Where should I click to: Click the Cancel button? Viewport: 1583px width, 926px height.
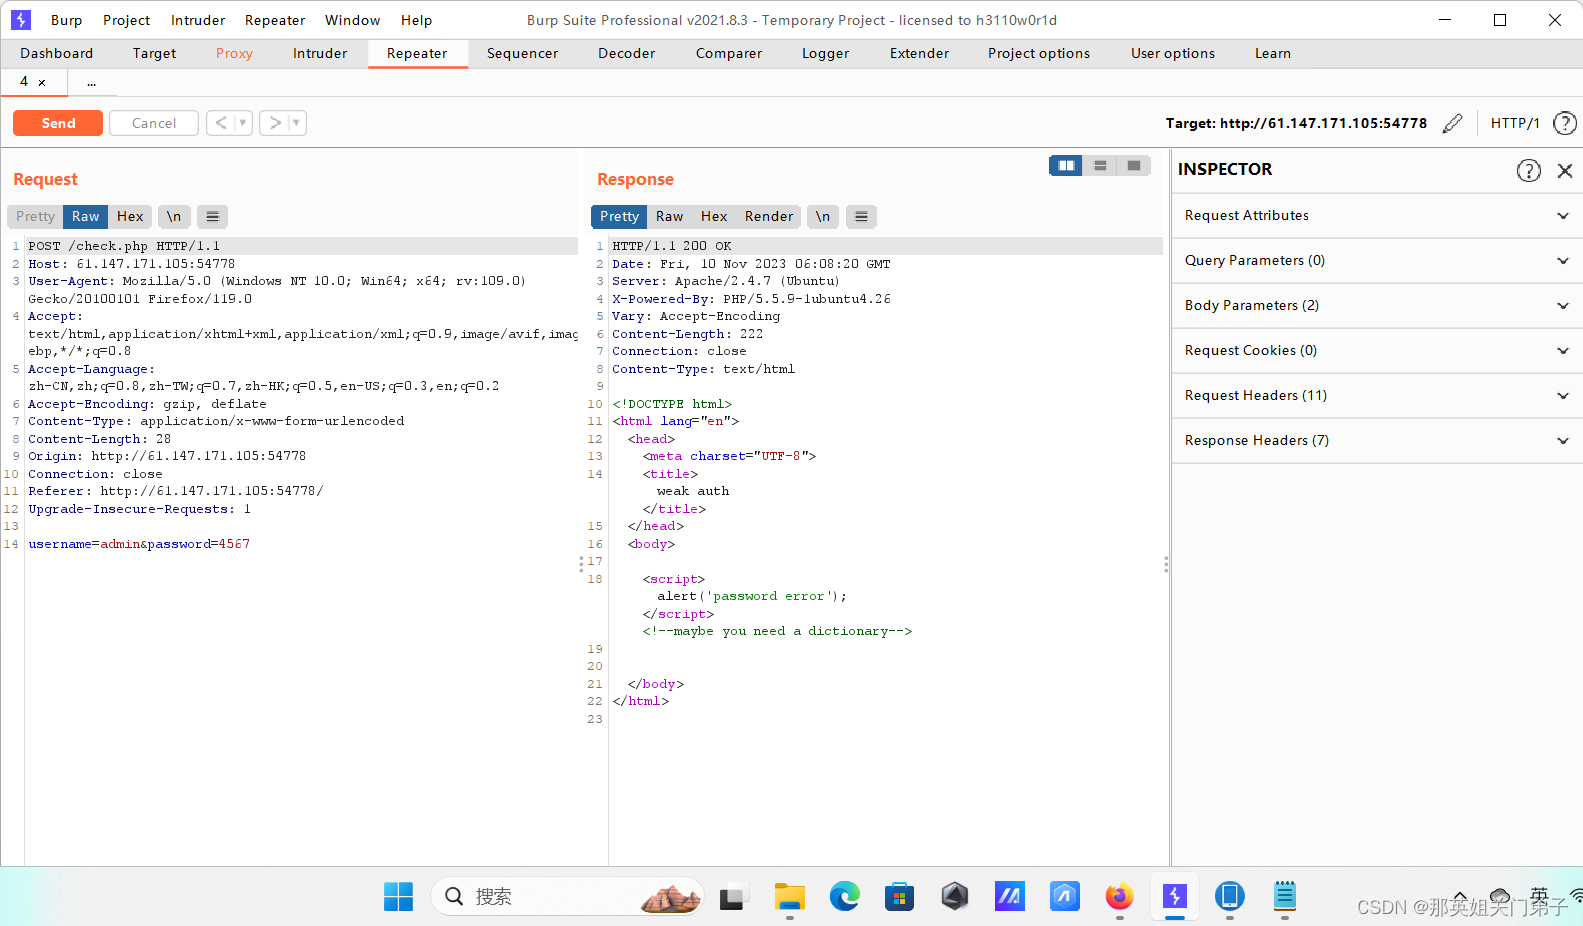154,123
